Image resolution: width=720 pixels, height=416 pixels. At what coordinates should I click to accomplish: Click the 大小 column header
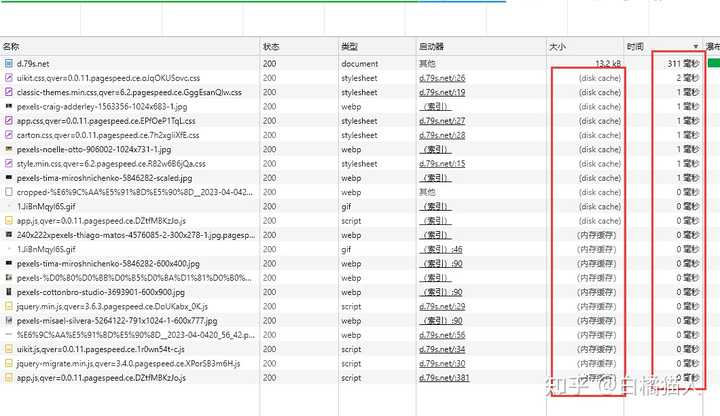557,47
